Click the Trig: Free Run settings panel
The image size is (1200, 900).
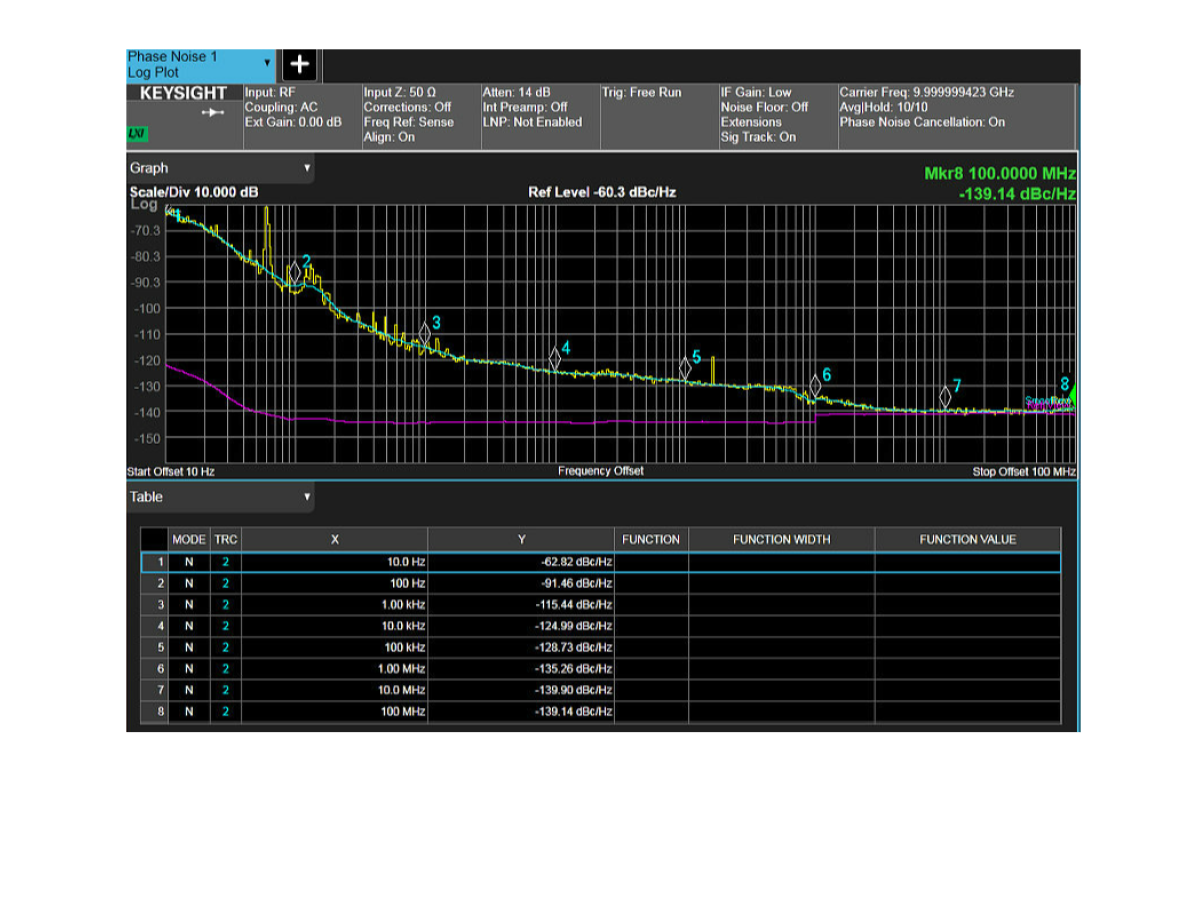click(x=658, y=115)
